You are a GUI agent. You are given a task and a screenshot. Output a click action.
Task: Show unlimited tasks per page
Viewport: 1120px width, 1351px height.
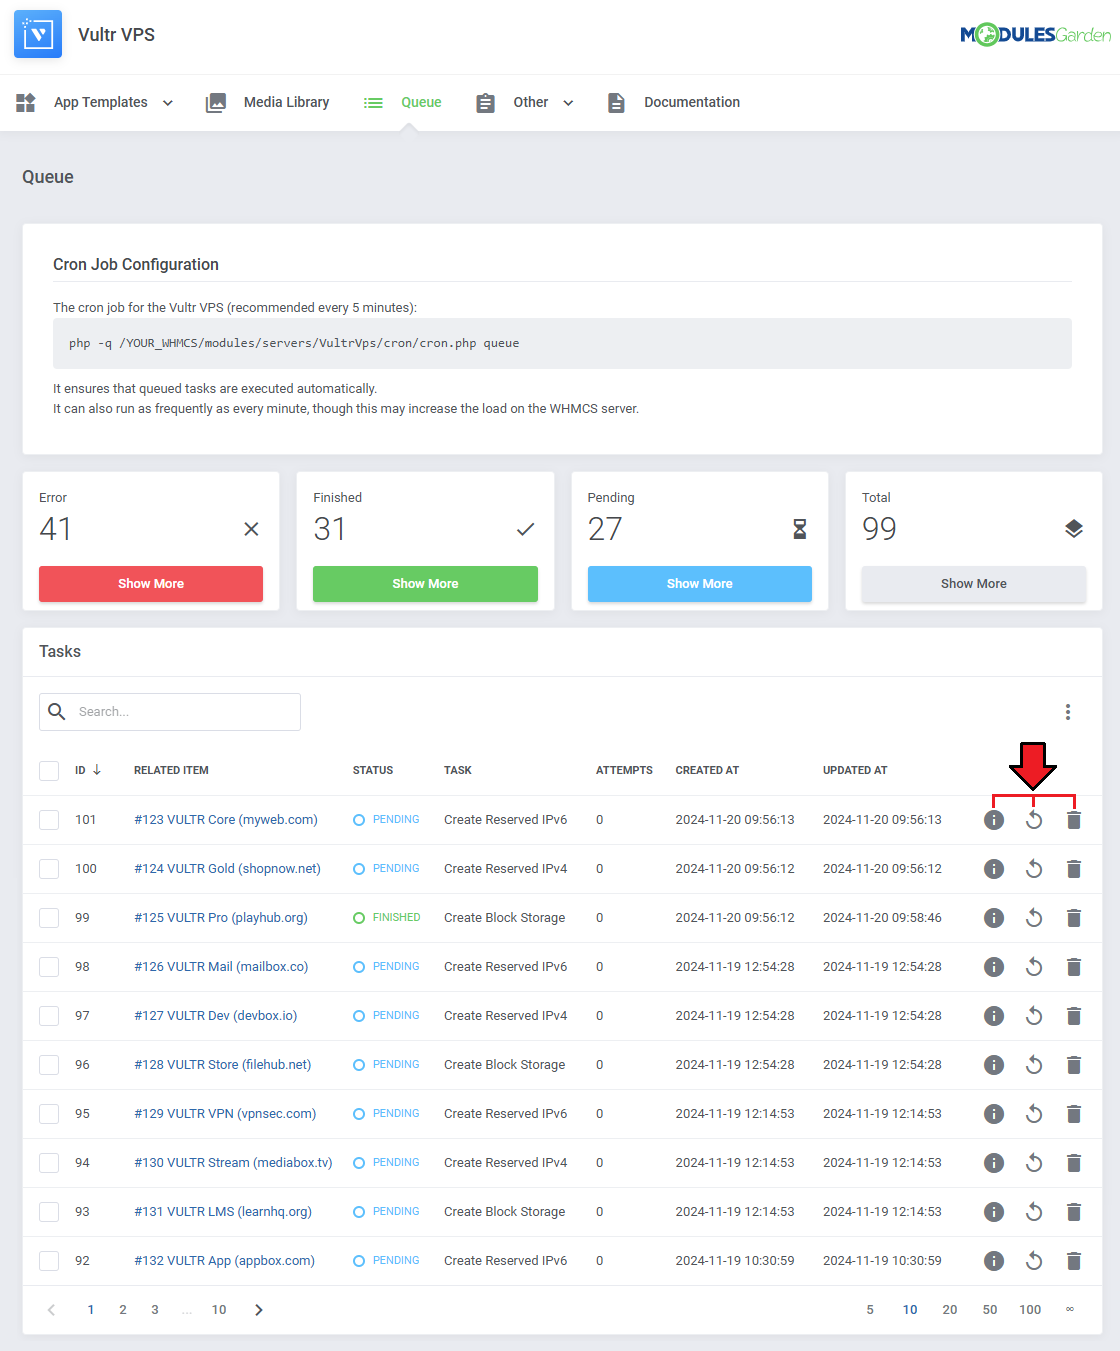tap(1070, 1310)
